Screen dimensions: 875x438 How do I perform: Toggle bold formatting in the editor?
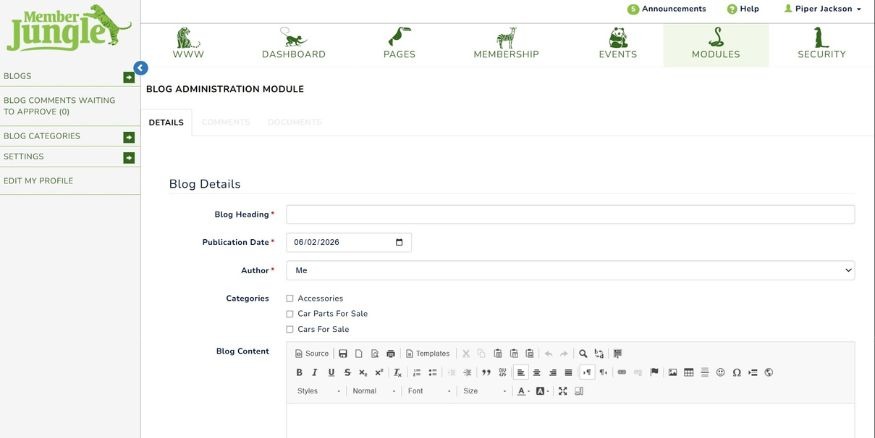[299, 372]
